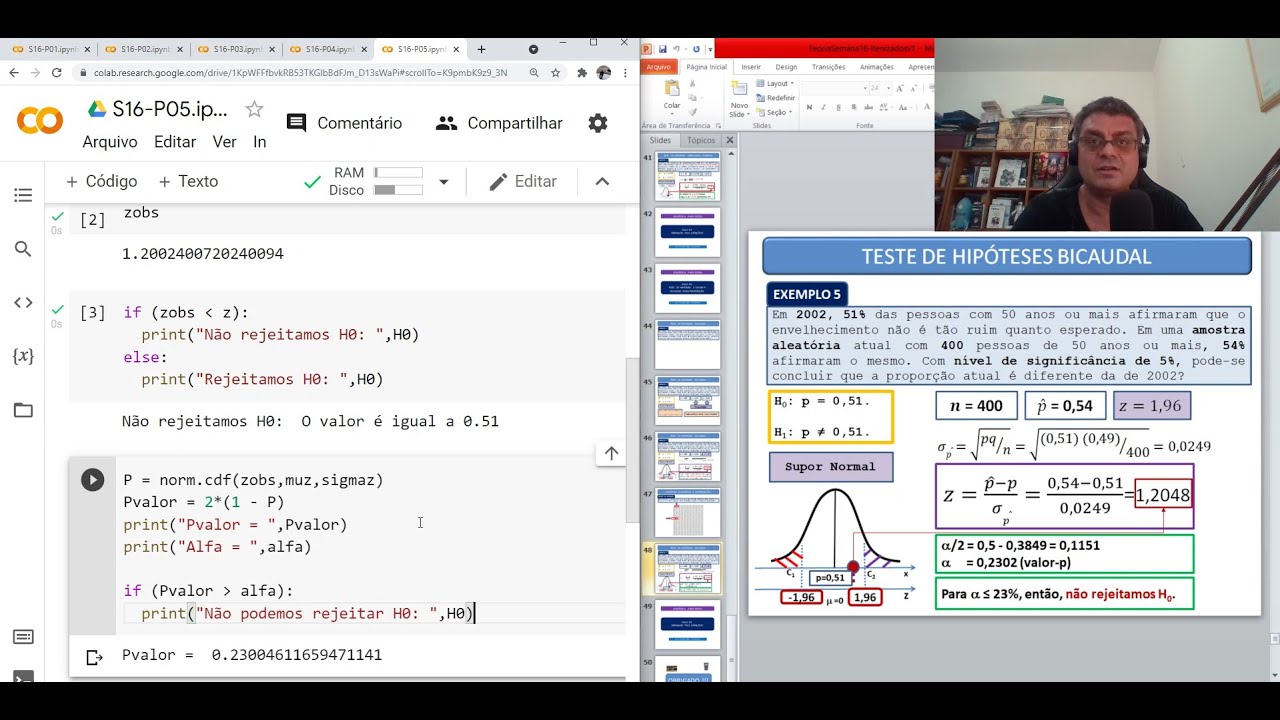Viewport: 1280px width, 720px height.
Task: Reload the browser page
Action: [x=57, y=73]
